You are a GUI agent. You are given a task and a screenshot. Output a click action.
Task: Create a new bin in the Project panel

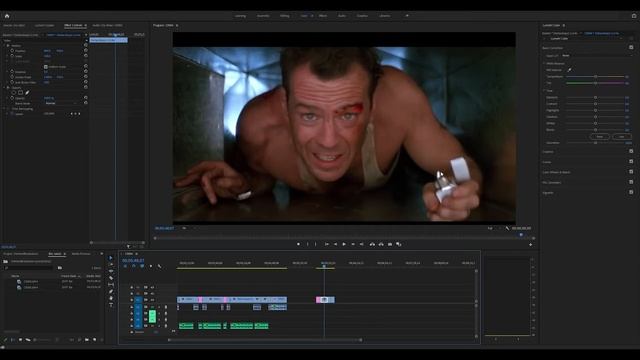(x=87, y=340)
